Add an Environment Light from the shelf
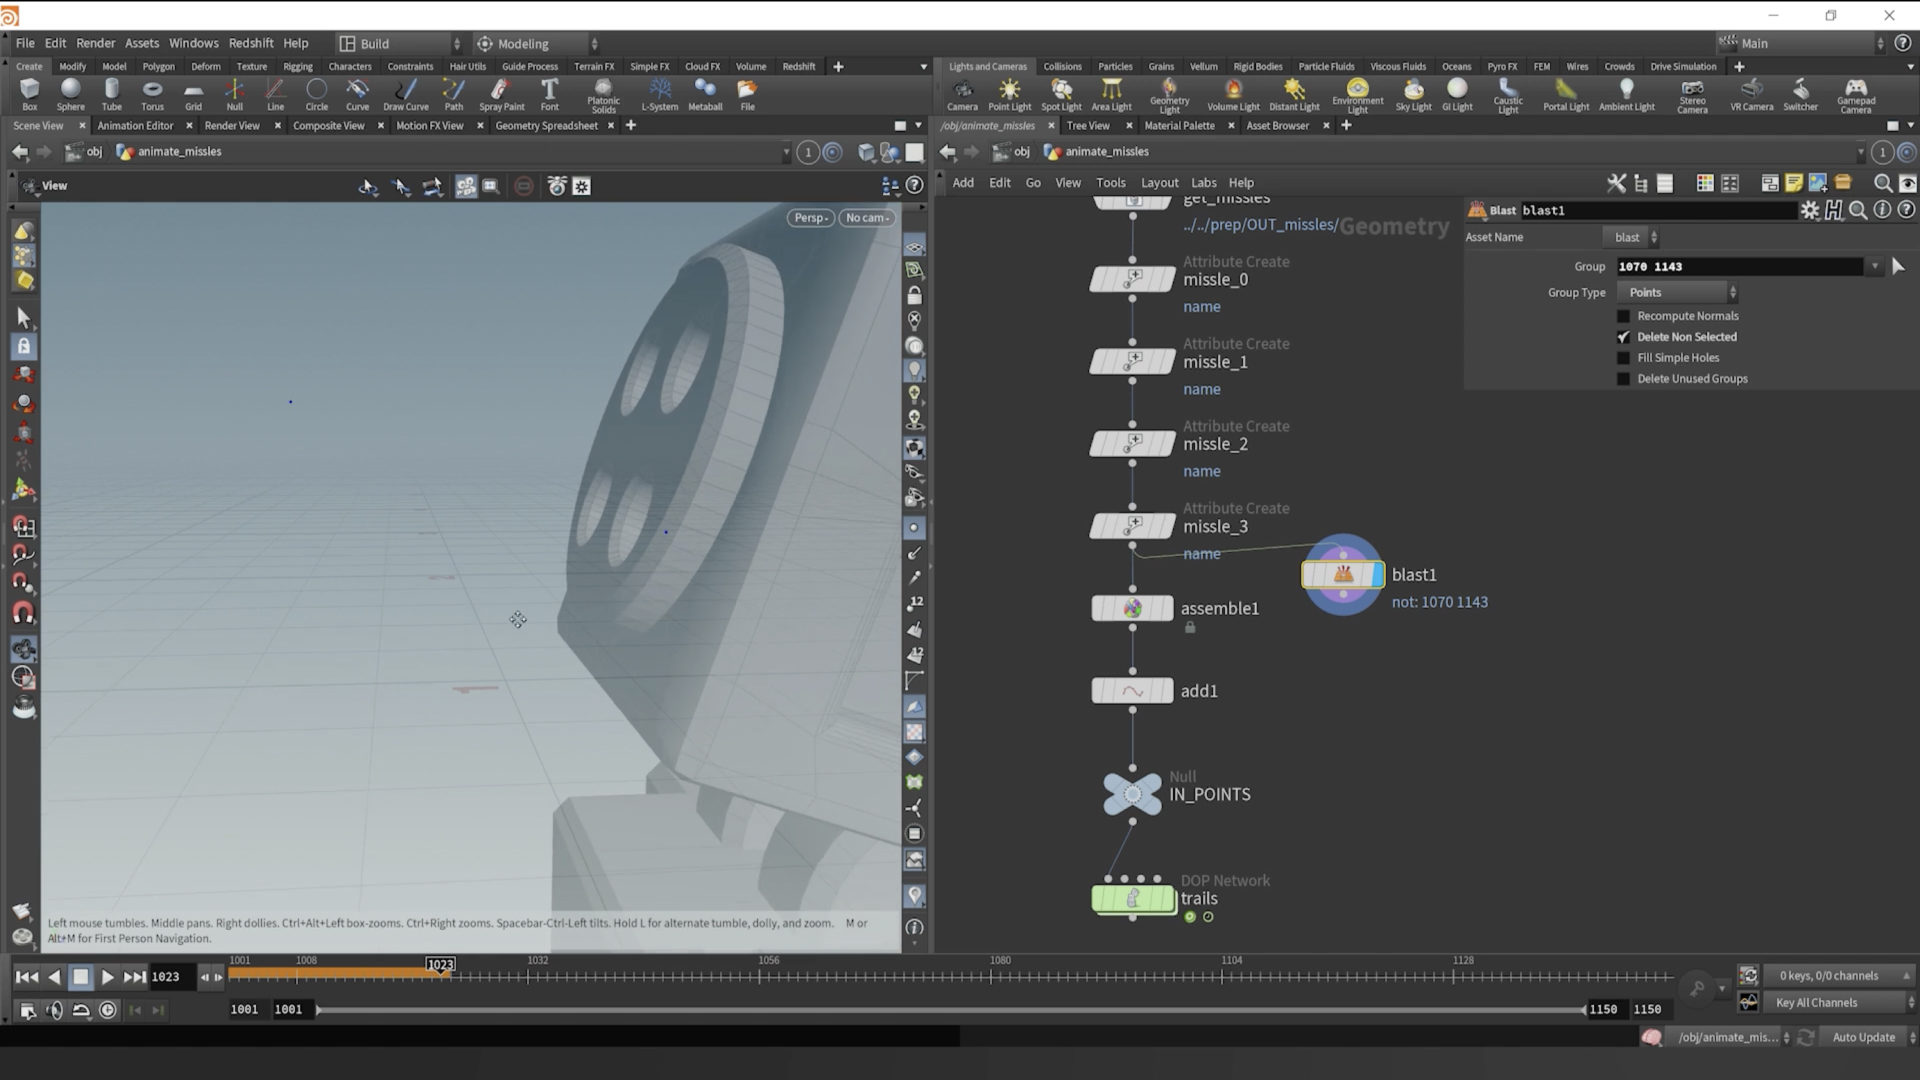Viewport: 1920px width, 1080px height. pyautogui.click(x=1357, y=96)
